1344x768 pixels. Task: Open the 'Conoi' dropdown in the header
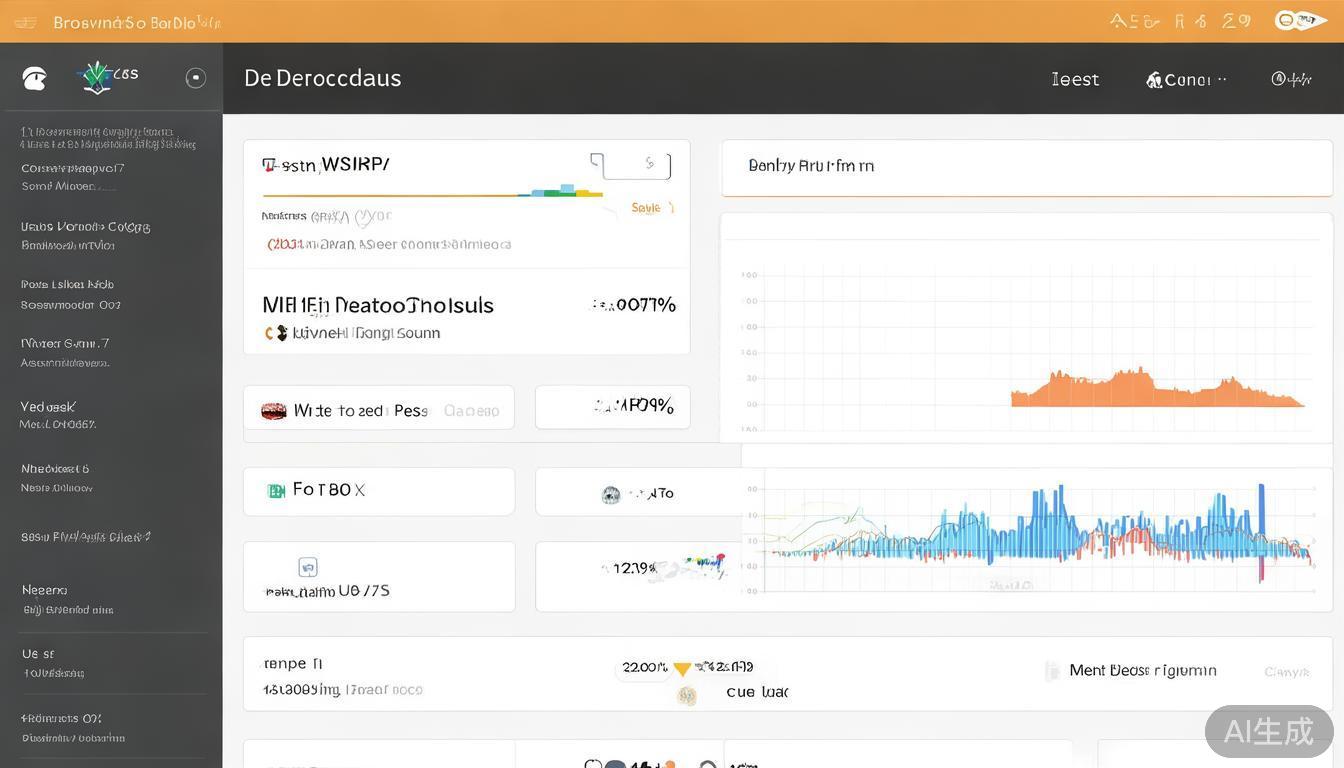coord(1186,80)
